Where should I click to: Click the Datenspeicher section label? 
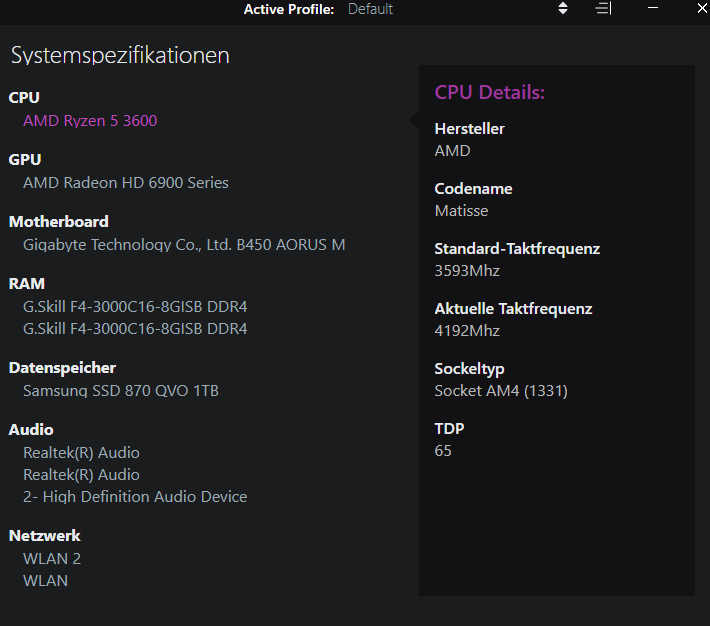click(x=62, y=367)
